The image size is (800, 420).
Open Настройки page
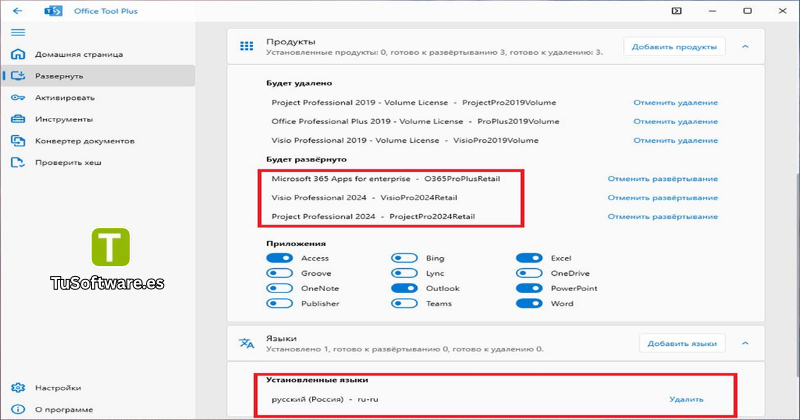tap(98, 387)
